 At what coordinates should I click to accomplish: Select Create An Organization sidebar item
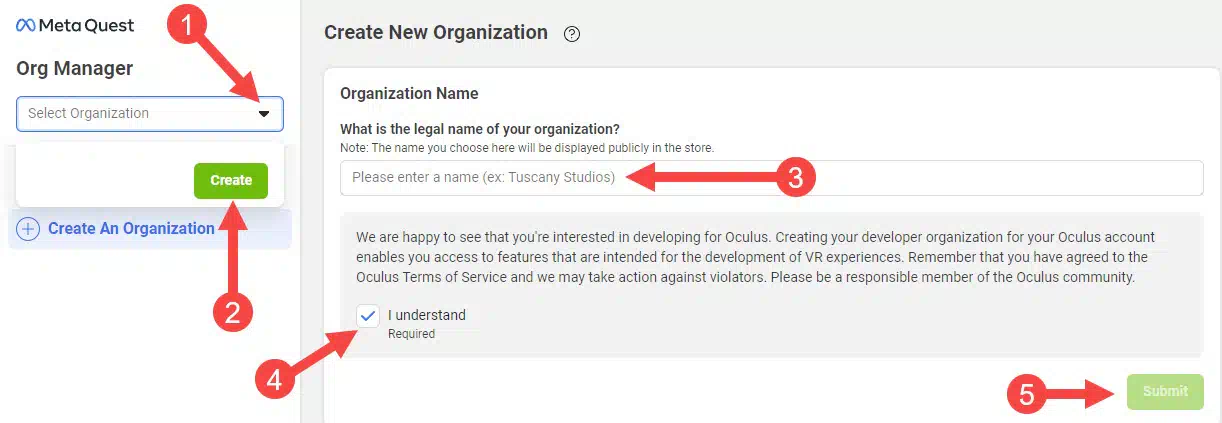(131, 228)
